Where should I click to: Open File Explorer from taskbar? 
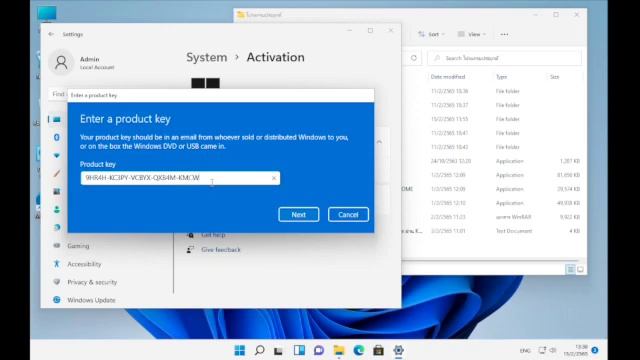[339, 350]
